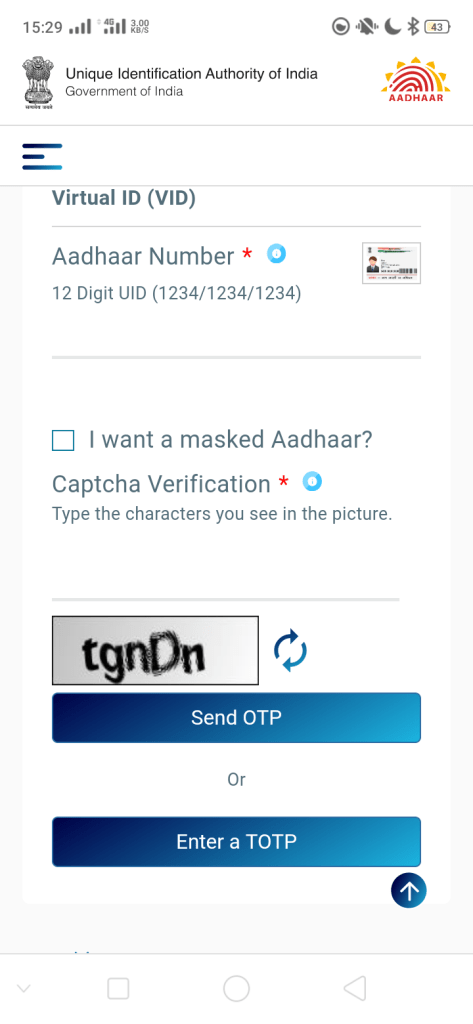This screenshot has width=473, height=1024.
Task: Select the Virtual ID (VID) option
Action: [x=123, y=198]
